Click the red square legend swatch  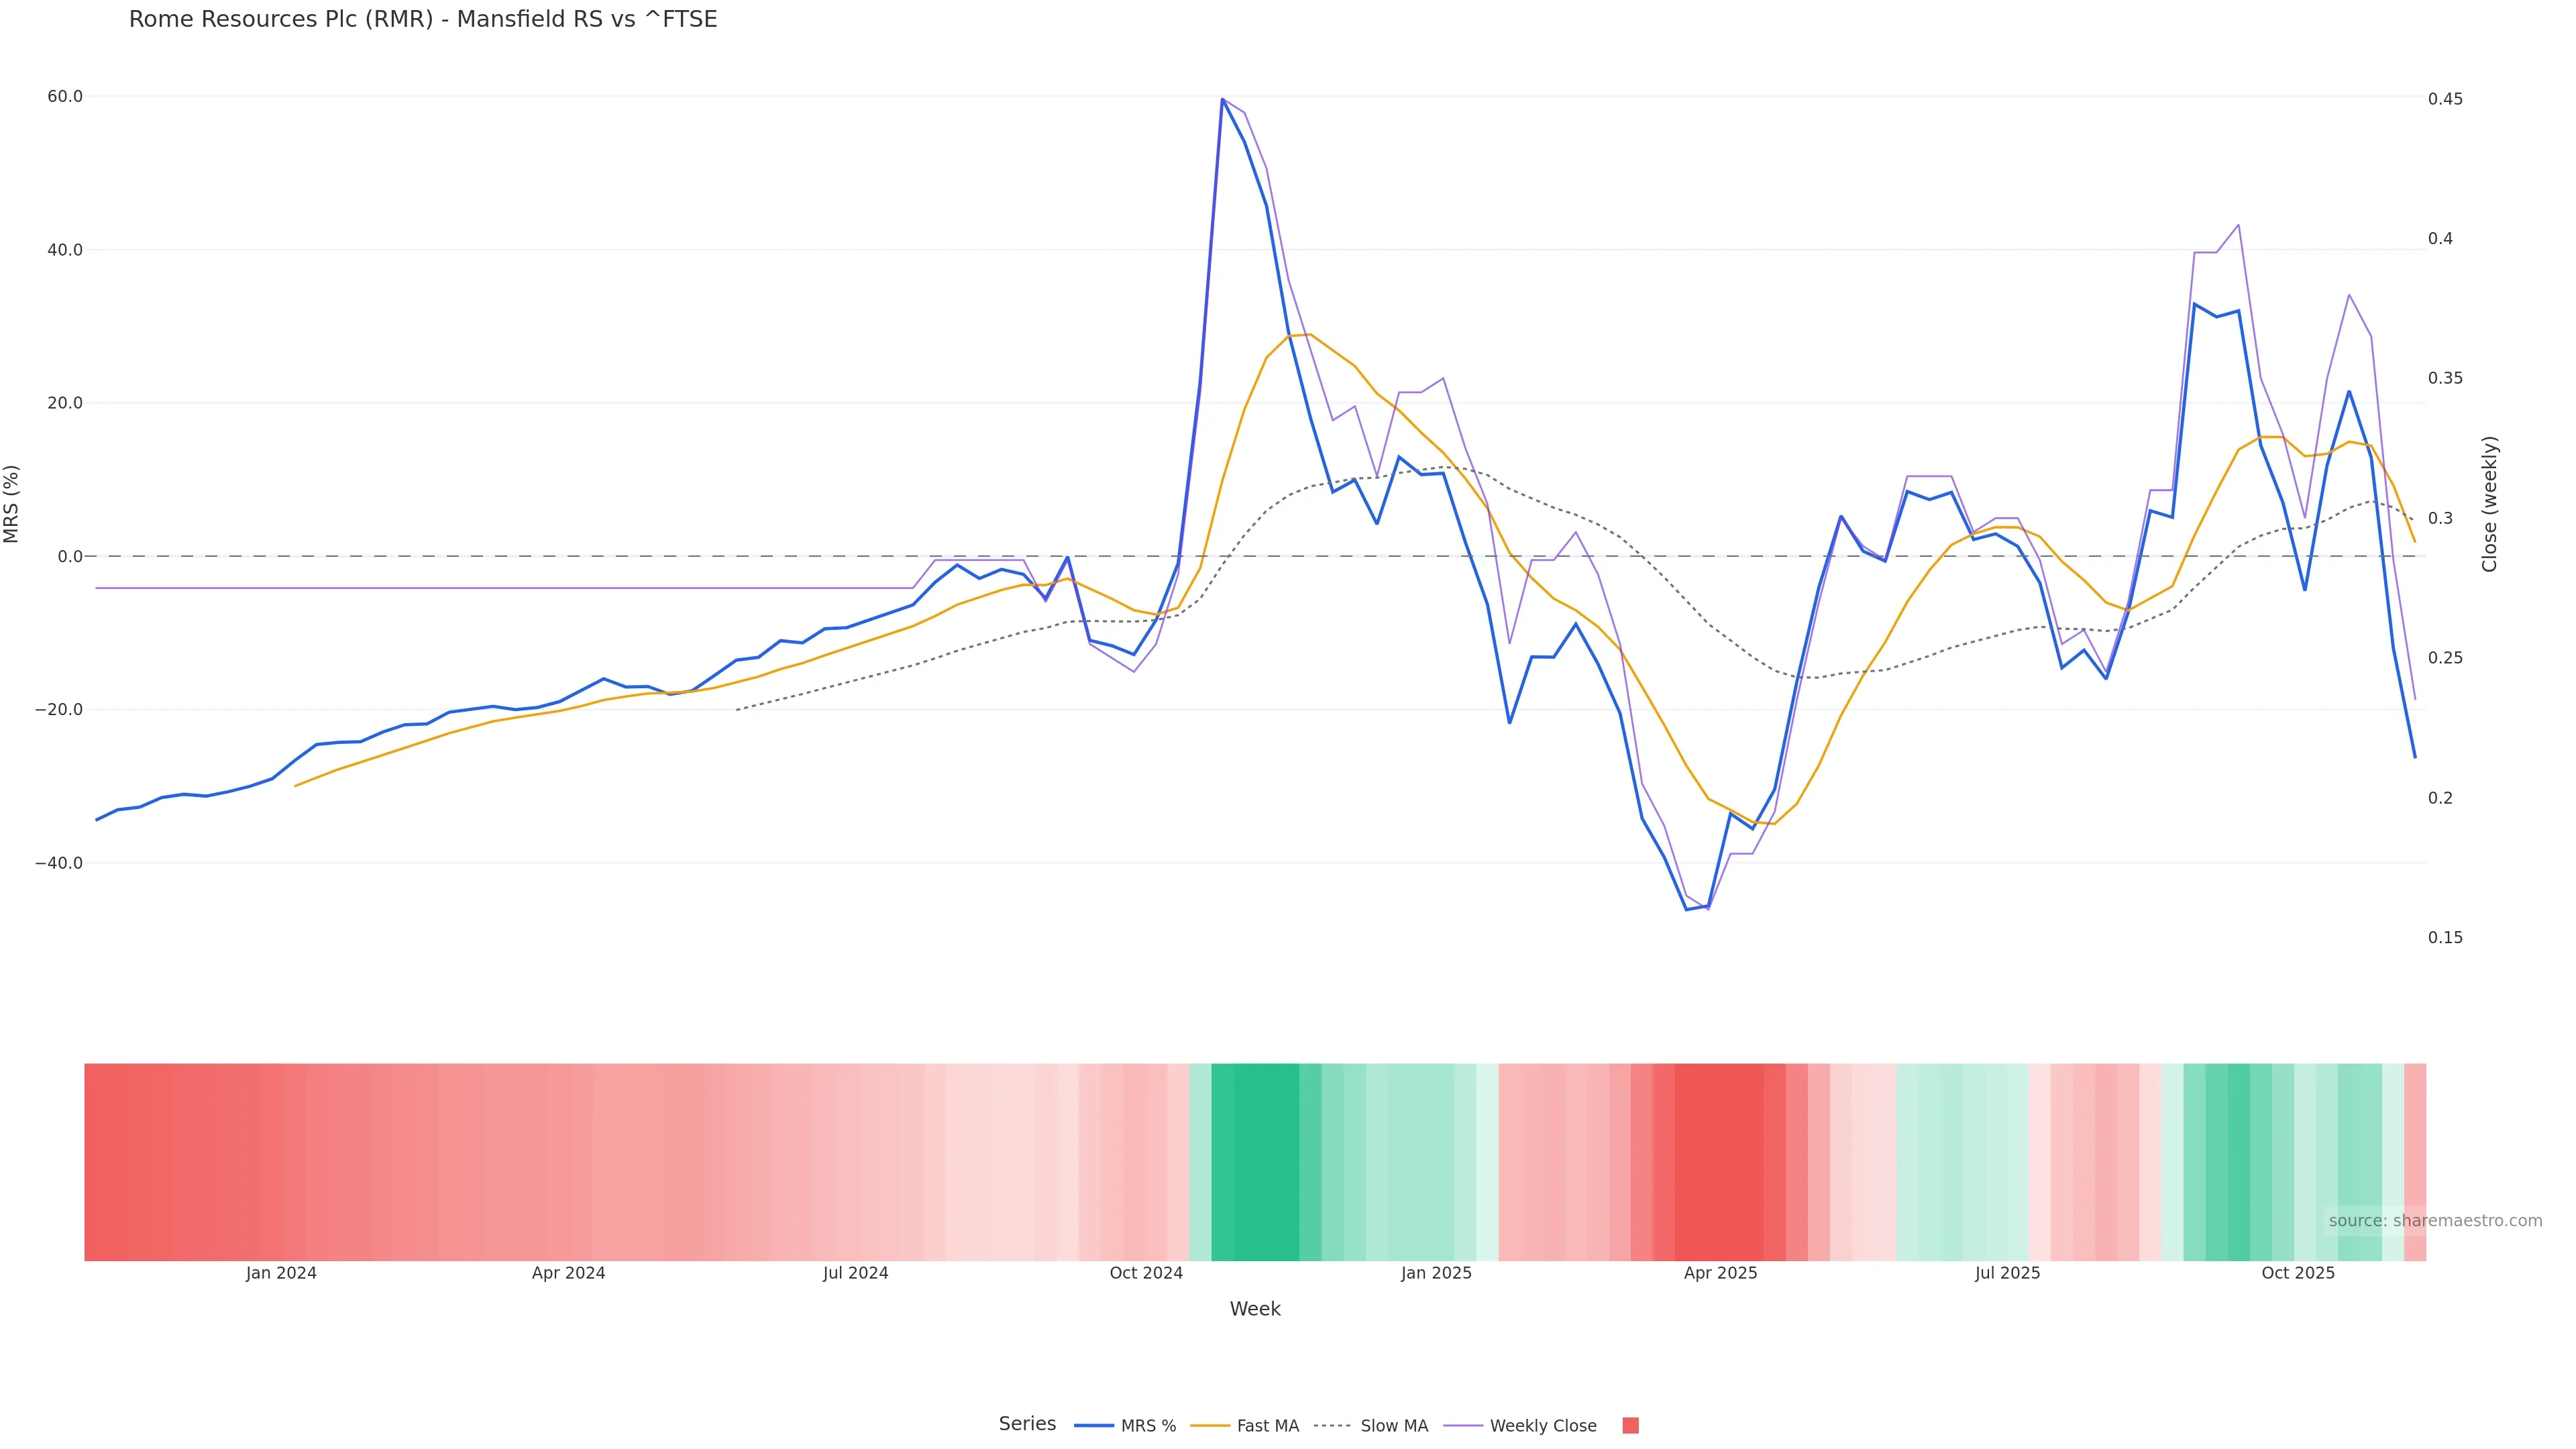1630,1426
